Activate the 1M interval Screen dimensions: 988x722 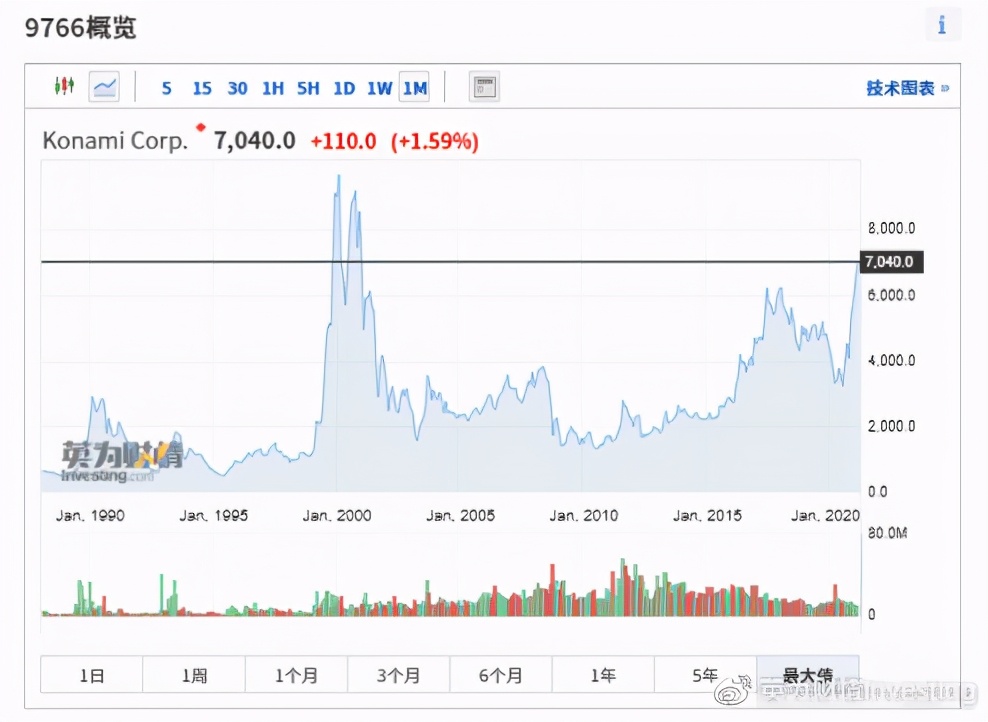(x=415, y=87)
